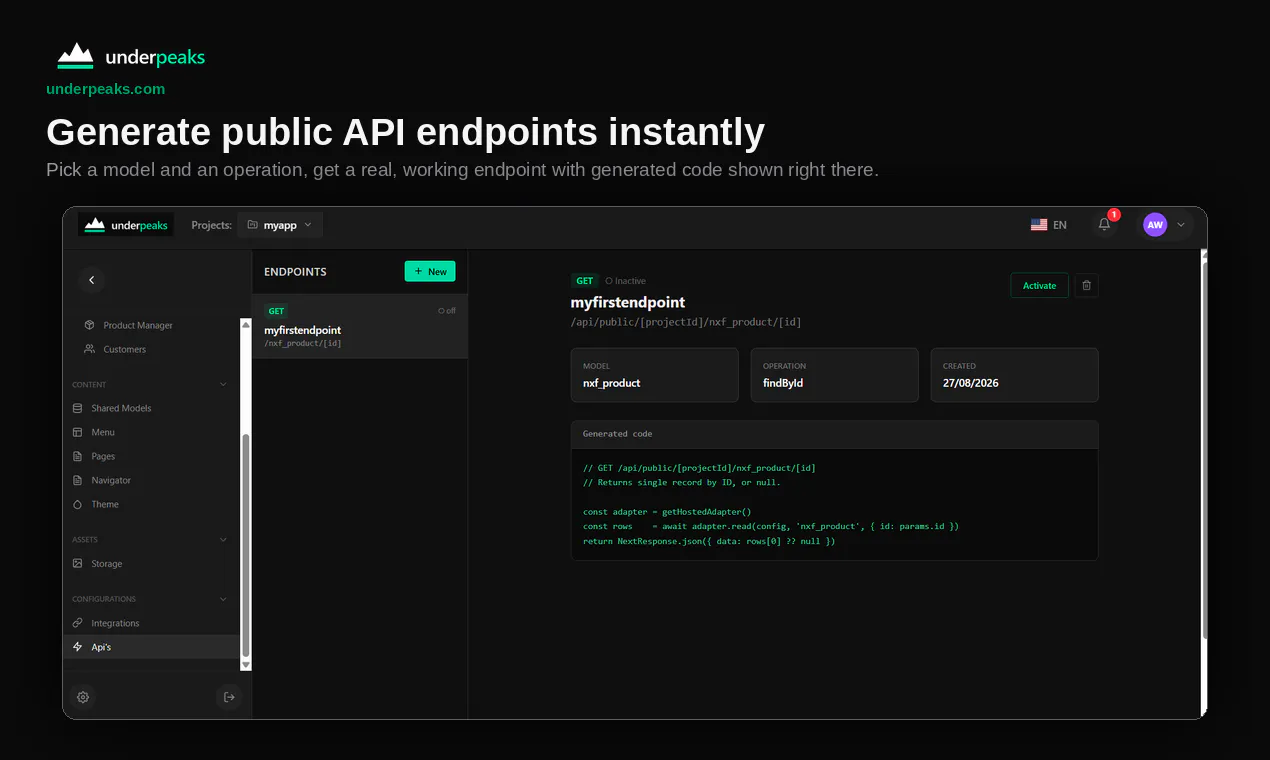The width and height of the screenshot is (1270, 760).
Task: Open the EN language selector
Action: (1049, 225)
